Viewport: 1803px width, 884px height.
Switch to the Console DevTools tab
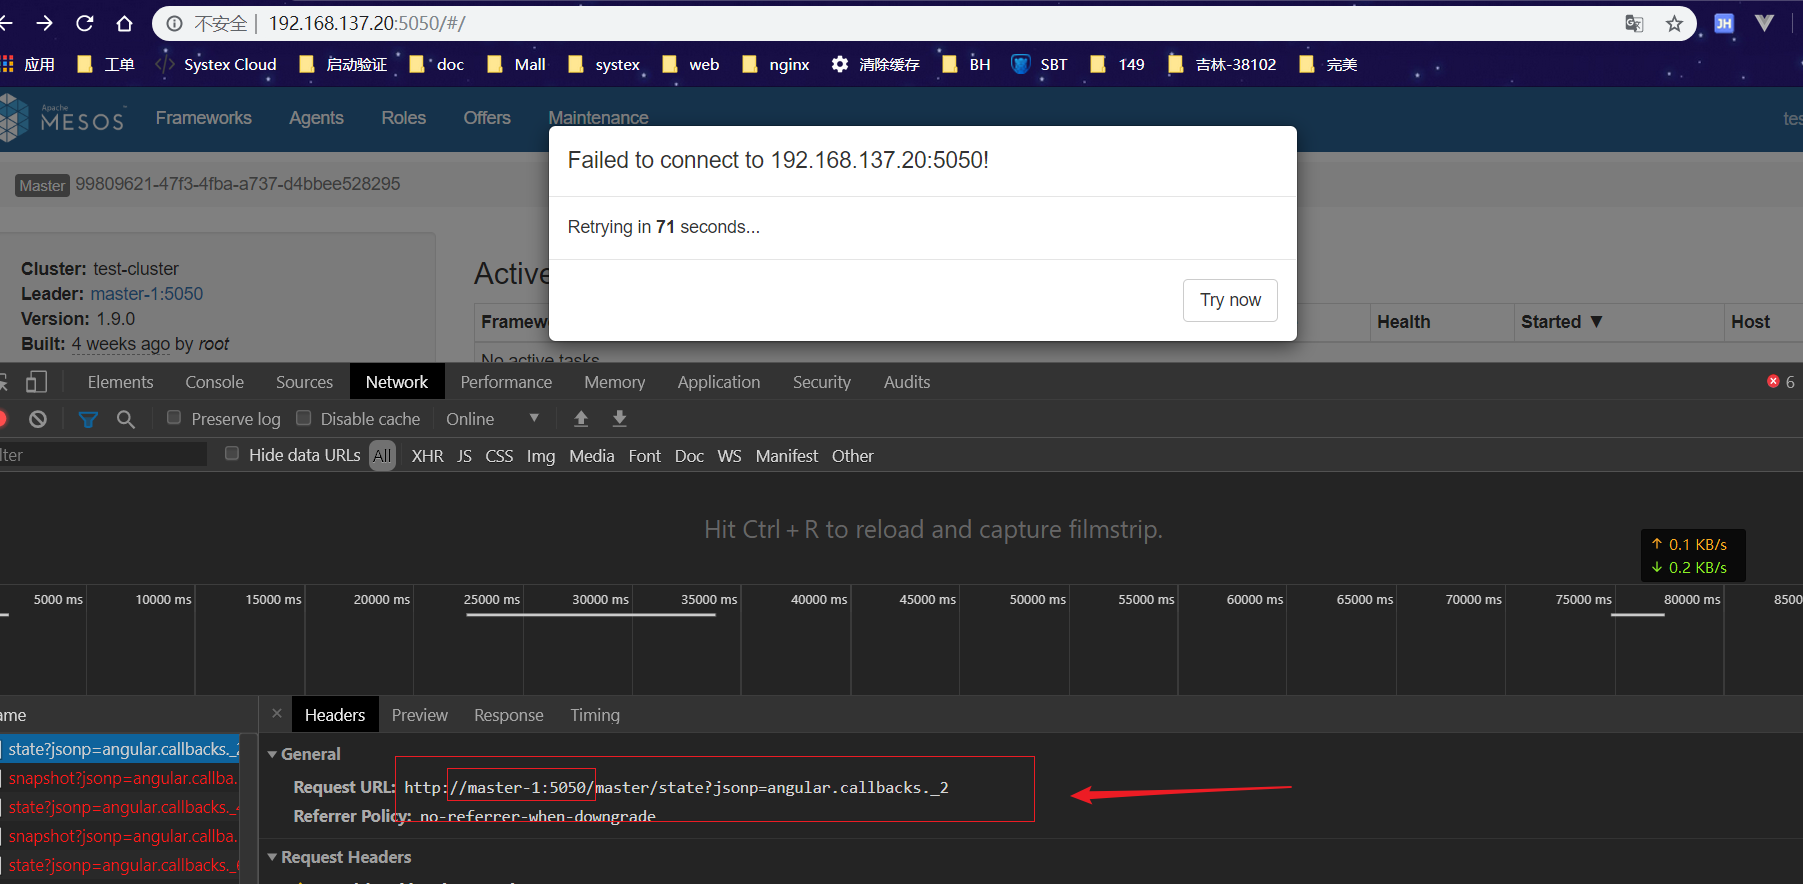pos(214,382)
